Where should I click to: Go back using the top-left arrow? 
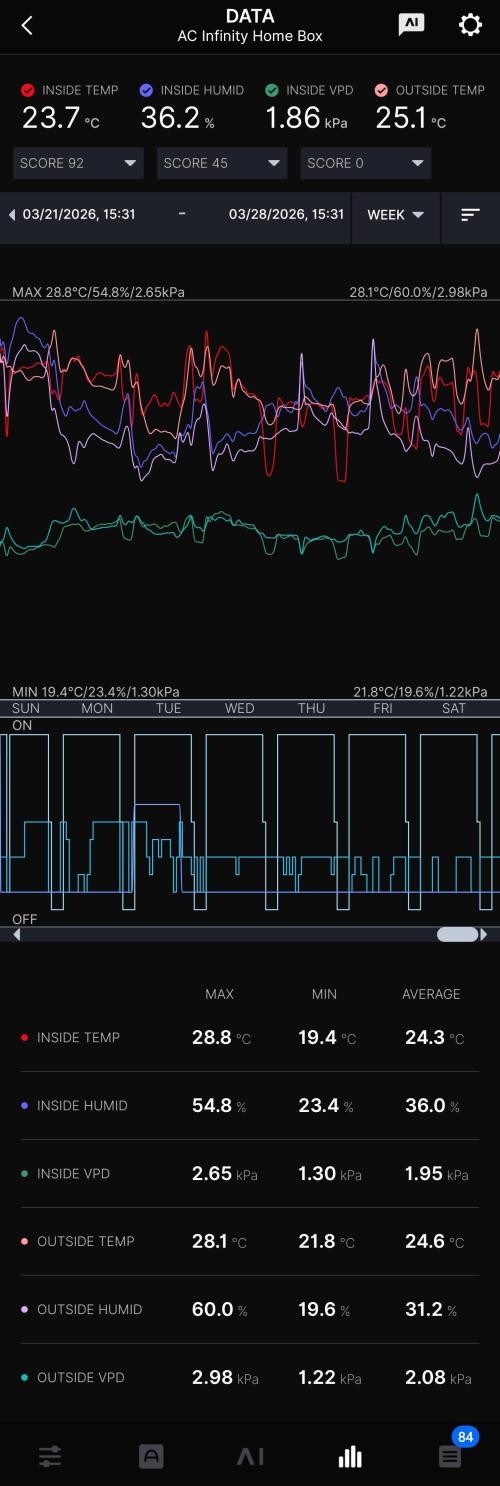tap(27, 26)
